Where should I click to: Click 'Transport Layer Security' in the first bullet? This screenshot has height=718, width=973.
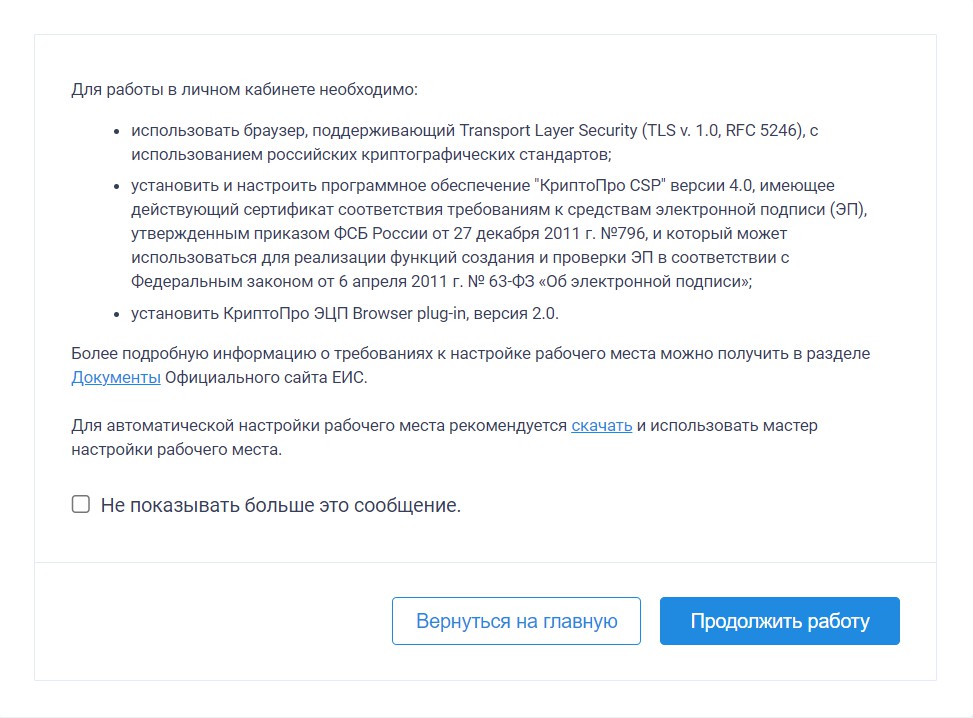tap(548, 130)
